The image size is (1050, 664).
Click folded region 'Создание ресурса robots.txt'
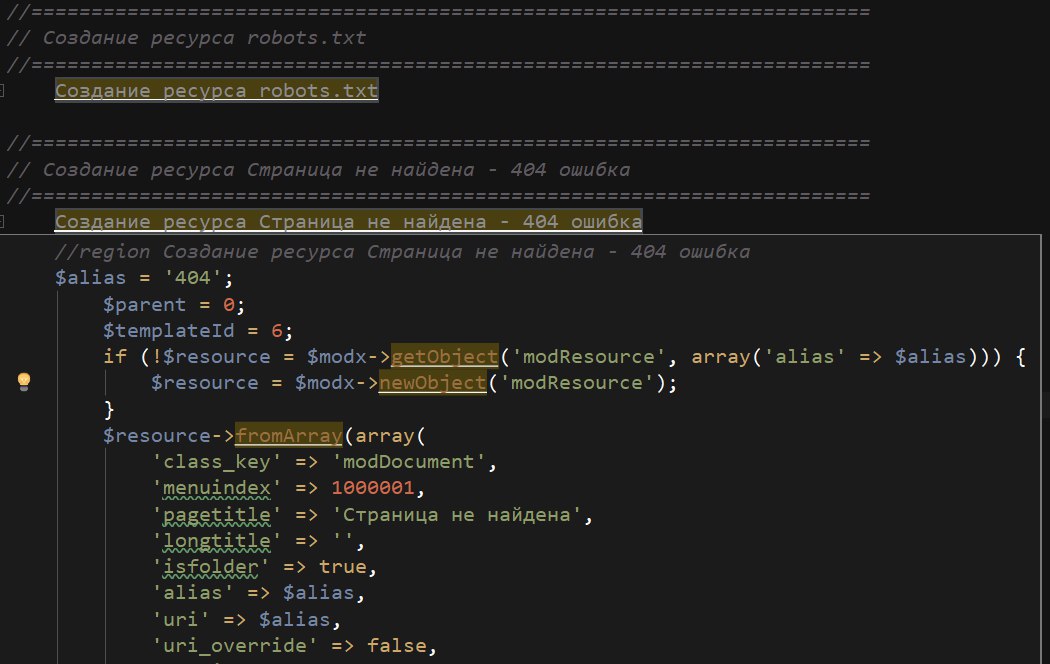216,90
